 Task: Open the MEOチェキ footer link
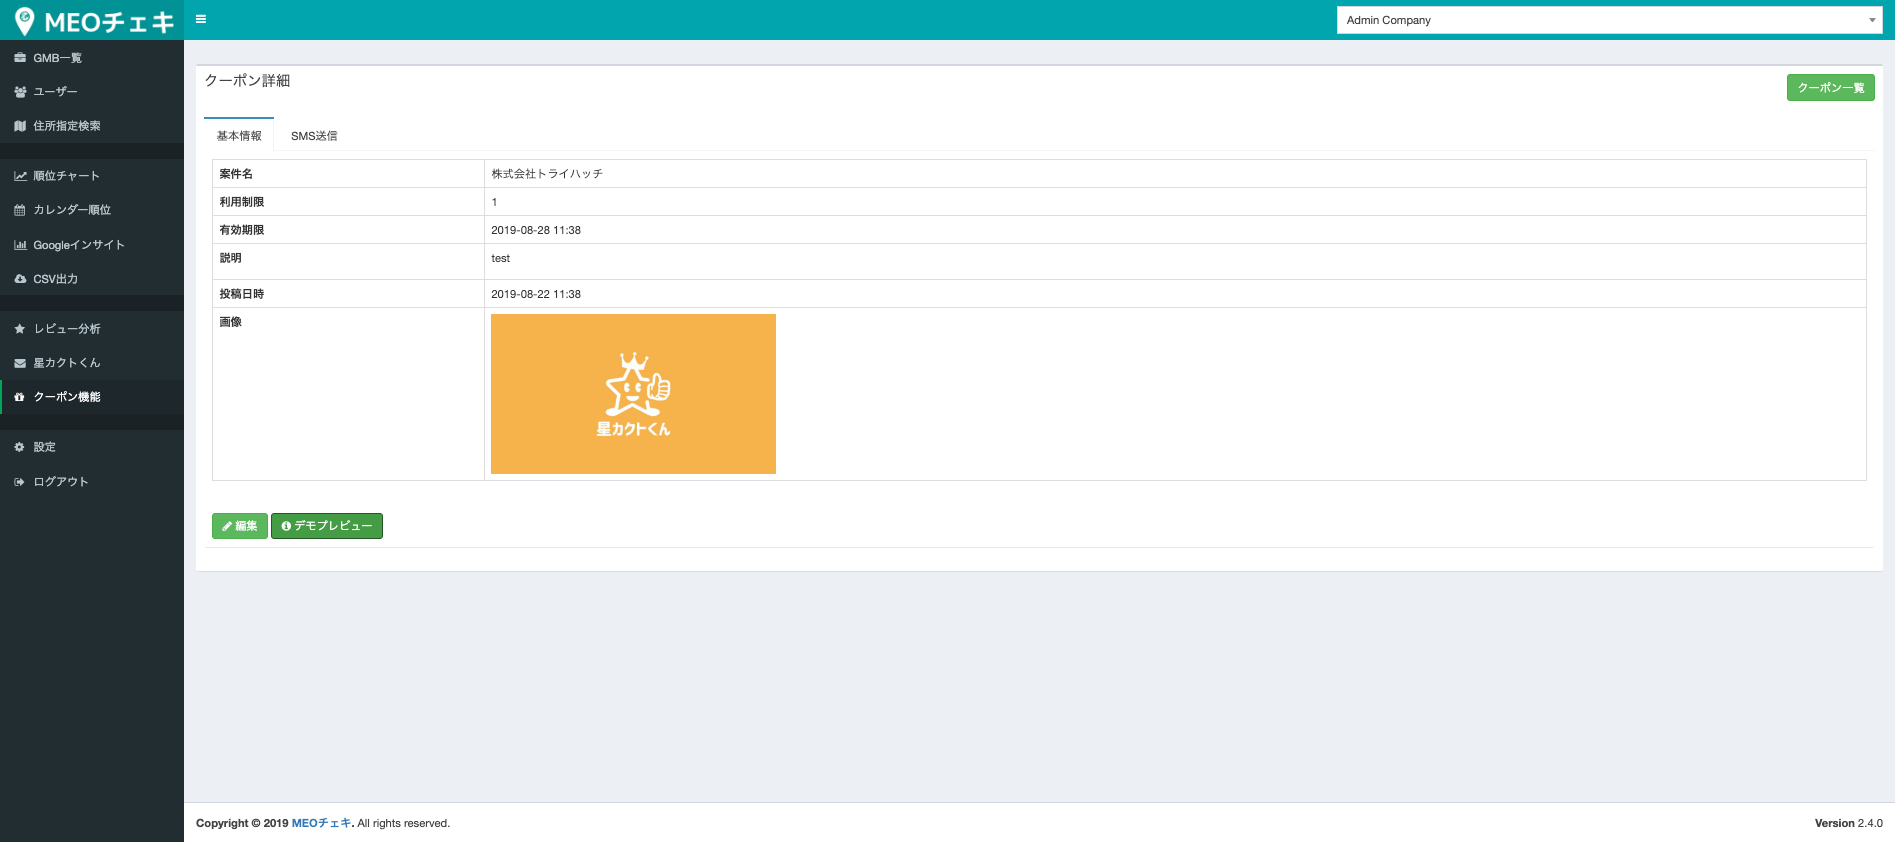[321, 823]
